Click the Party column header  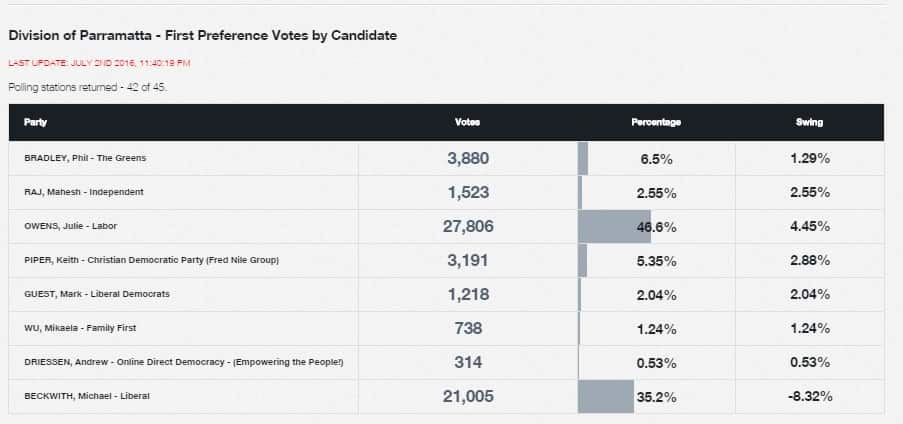click(36, 122)
